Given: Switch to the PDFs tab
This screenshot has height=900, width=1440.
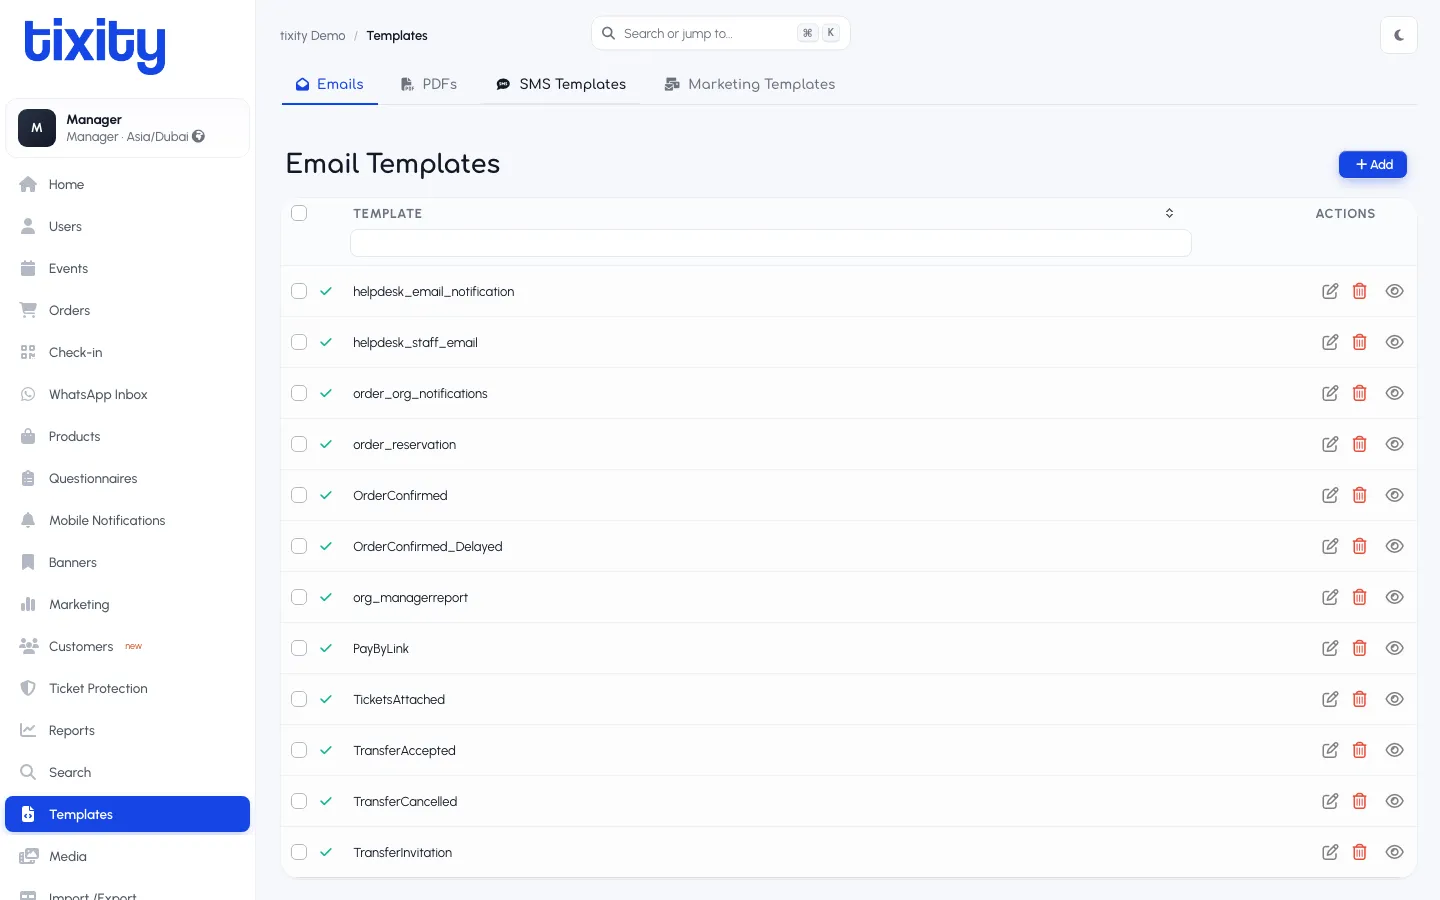Looking at the screenshot, I should [x=429, y=84].
